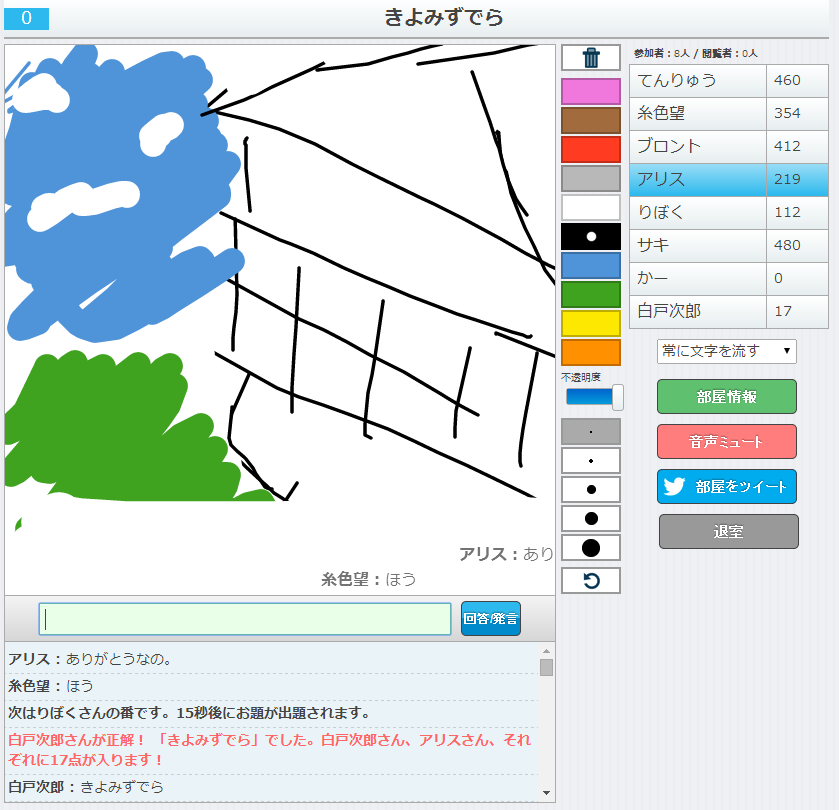Click the 部屋情報 button
This screenshot has width=839, height=810.
pyautogui.click(x=727, y=396)
